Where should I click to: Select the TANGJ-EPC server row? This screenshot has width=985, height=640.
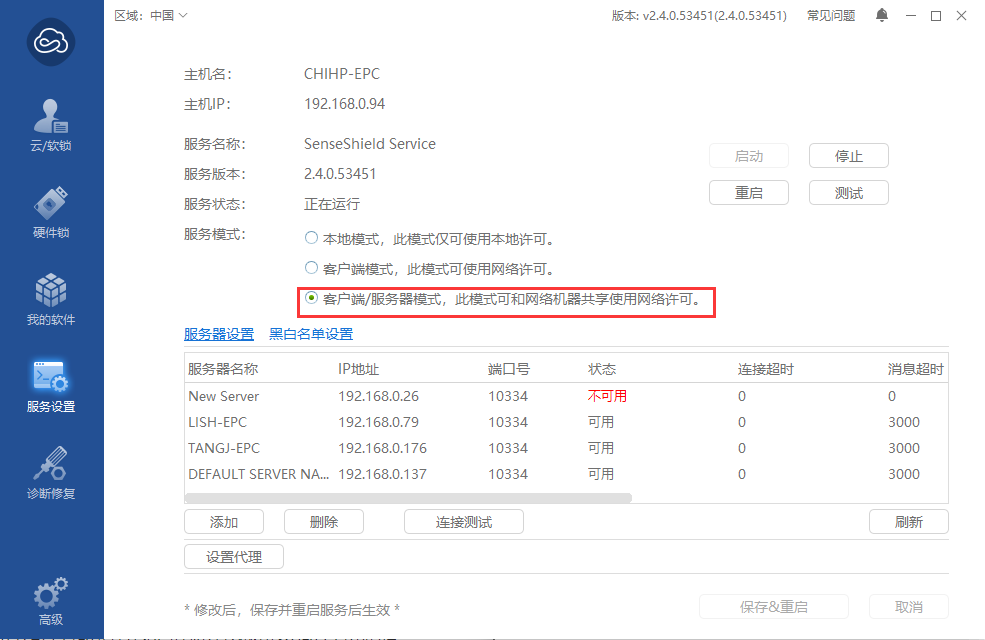(x=566, y=448)
